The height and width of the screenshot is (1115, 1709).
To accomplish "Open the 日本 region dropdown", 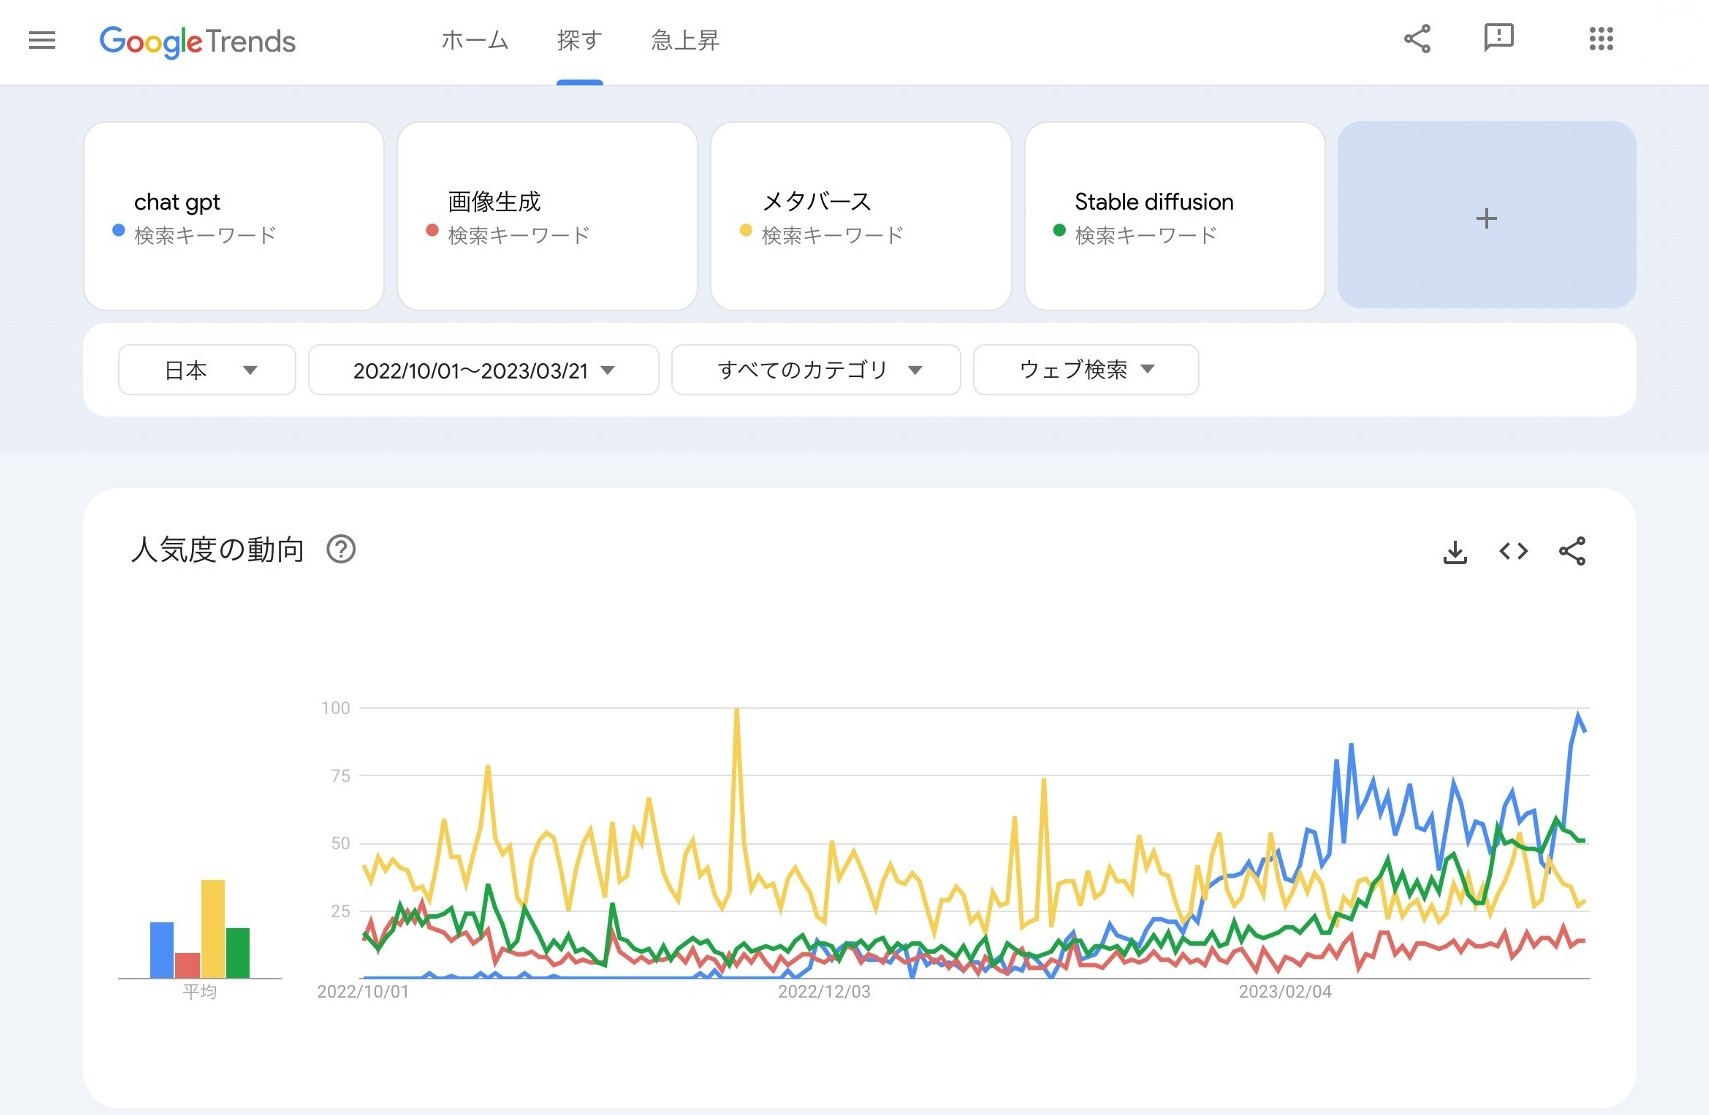I will [207, 370].
